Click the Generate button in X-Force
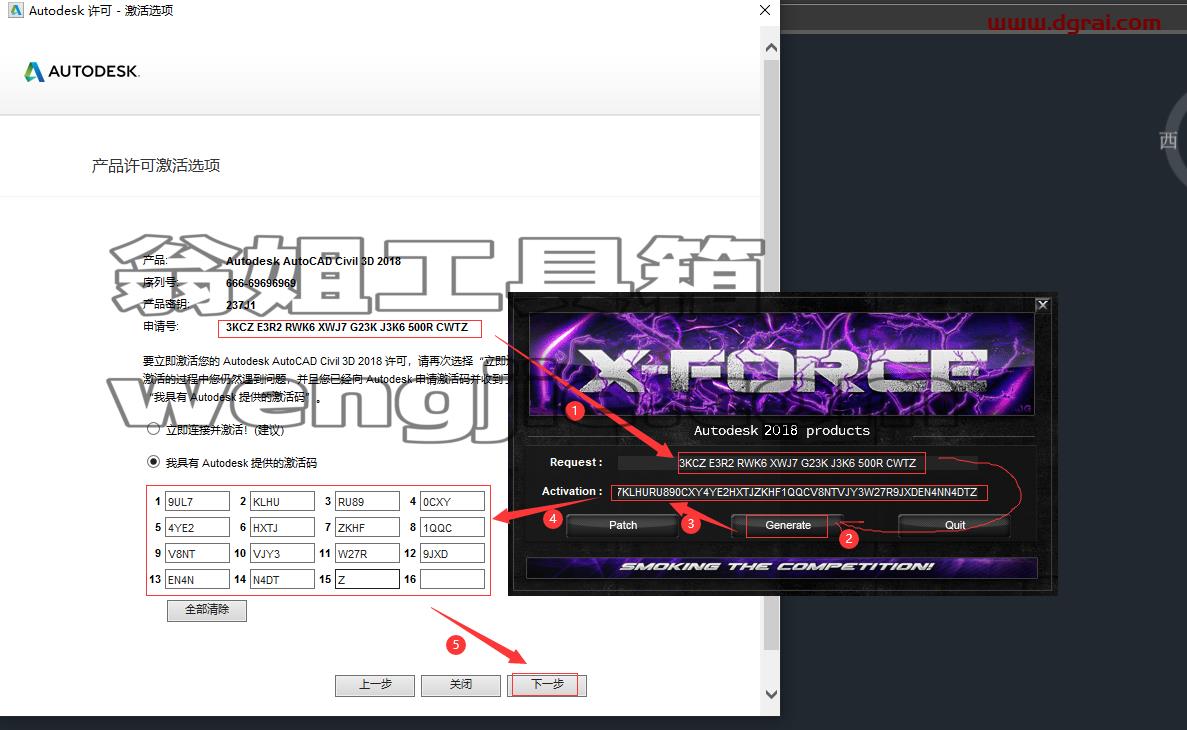 point(787,525)
